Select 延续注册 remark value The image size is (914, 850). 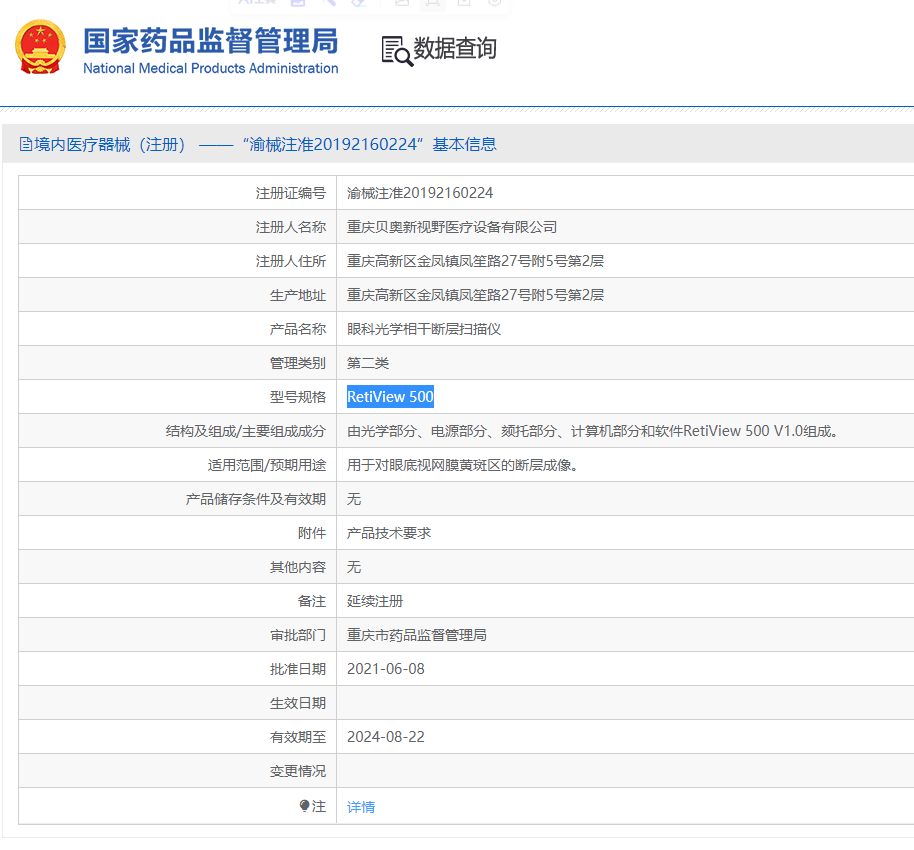(x=375, y=601)
